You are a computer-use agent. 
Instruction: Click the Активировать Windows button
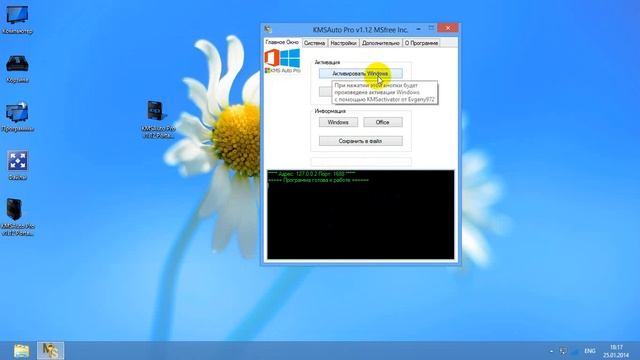click(x=360, y=73)
